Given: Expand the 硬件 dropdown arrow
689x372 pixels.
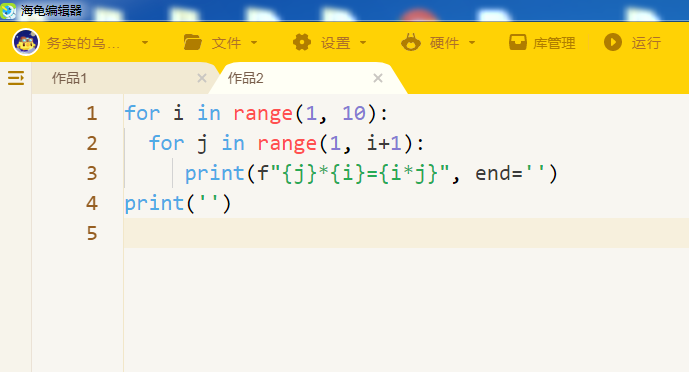Looking at the screenshot, I should pos(472,43).
